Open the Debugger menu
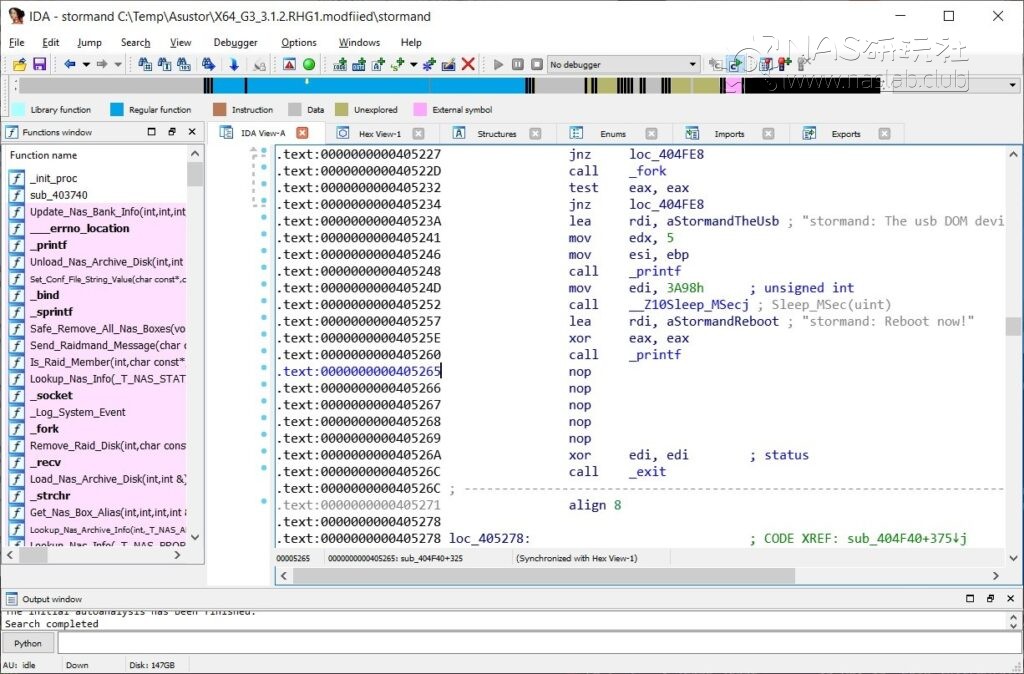 point(235,43)
